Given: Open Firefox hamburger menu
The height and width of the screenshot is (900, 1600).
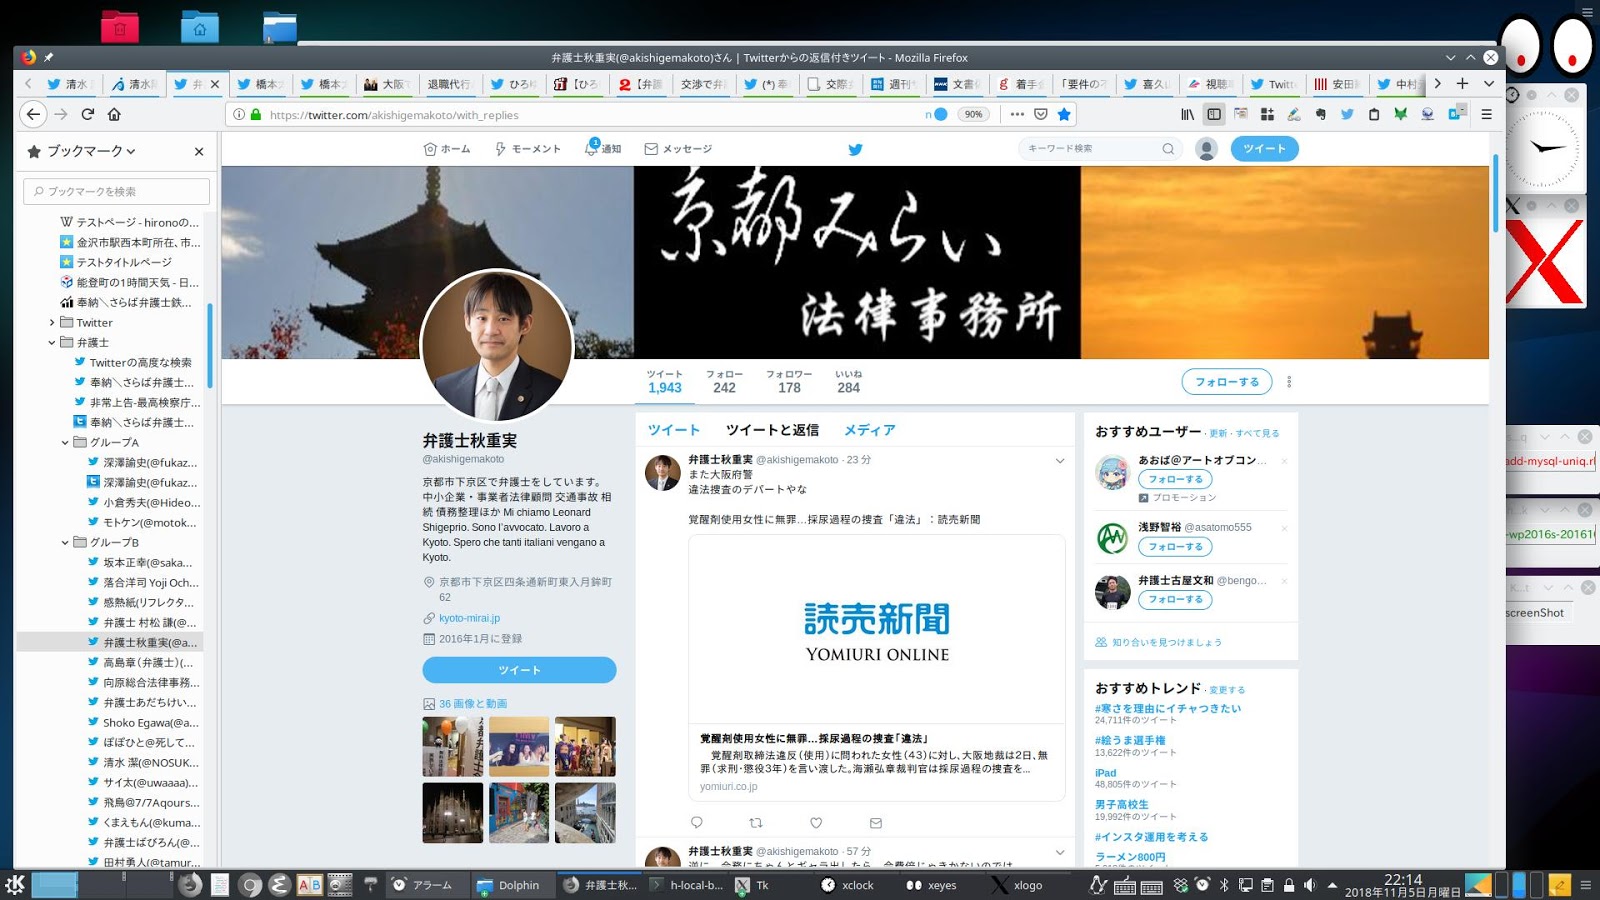Looking at the screenshot, I should click(1486, 114).
